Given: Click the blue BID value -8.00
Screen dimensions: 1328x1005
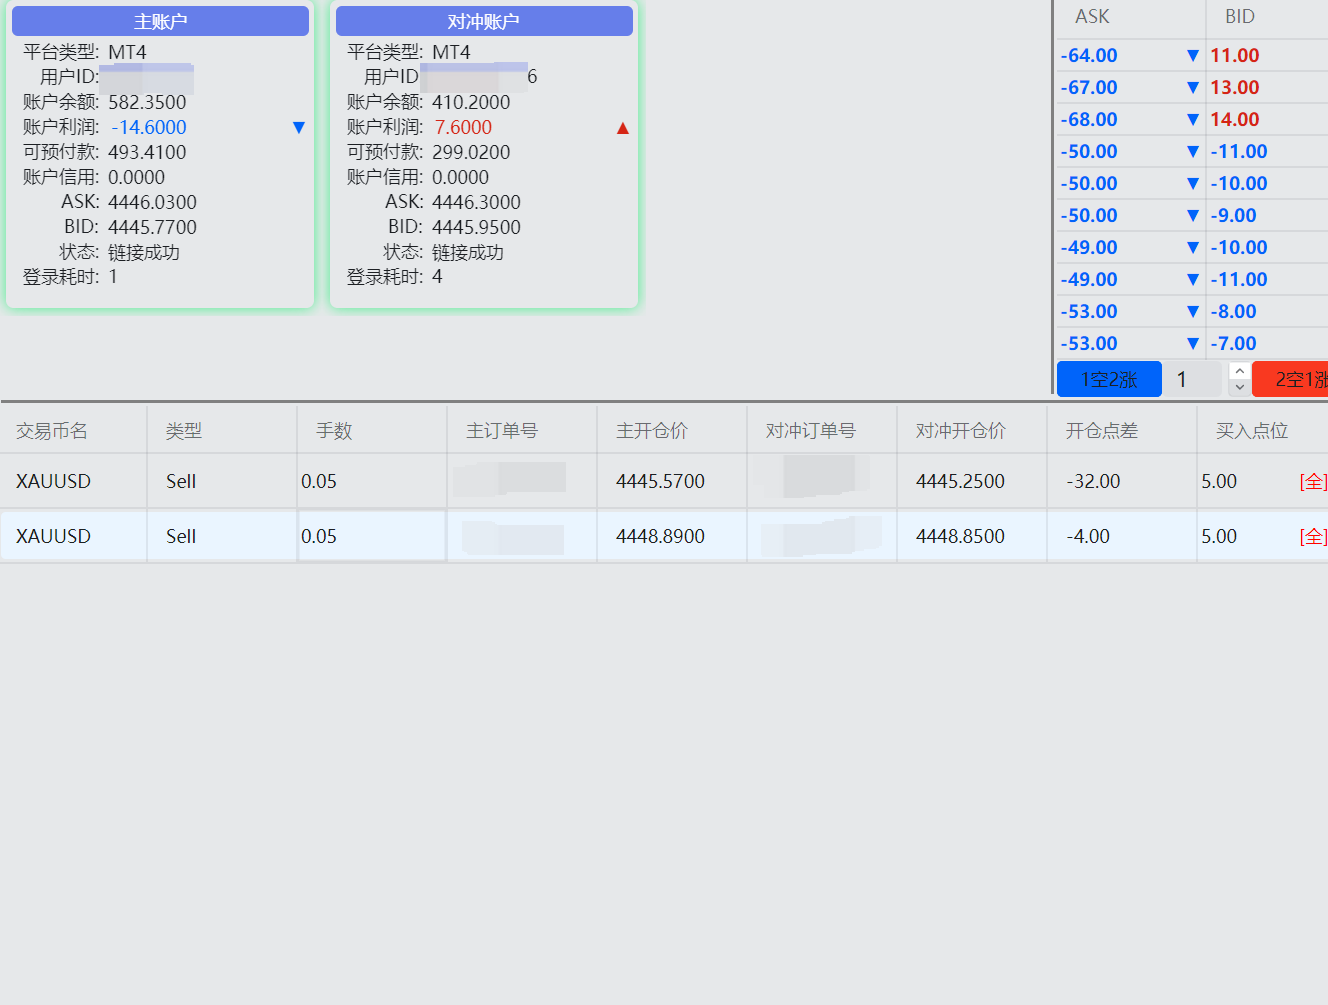Looking at the screenshot, I should point(1233,312).
